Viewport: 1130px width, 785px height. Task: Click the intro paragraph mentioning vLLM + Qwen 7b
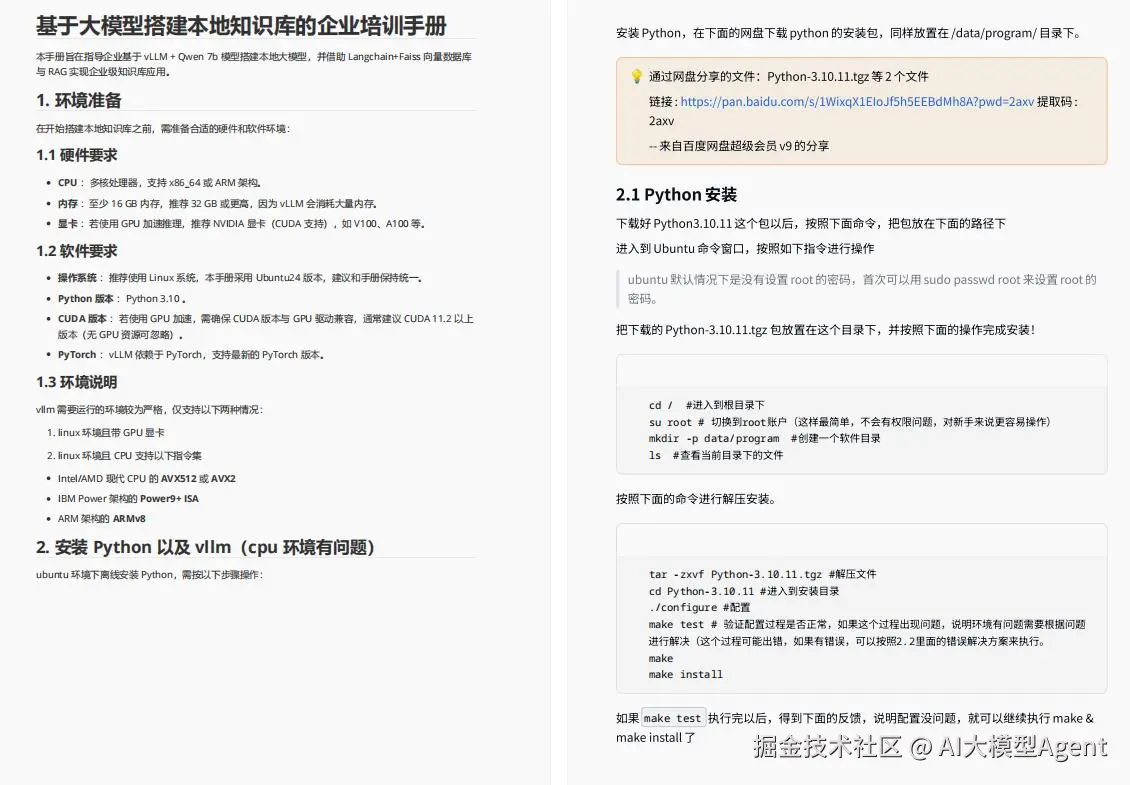click(x=254, y=64)
